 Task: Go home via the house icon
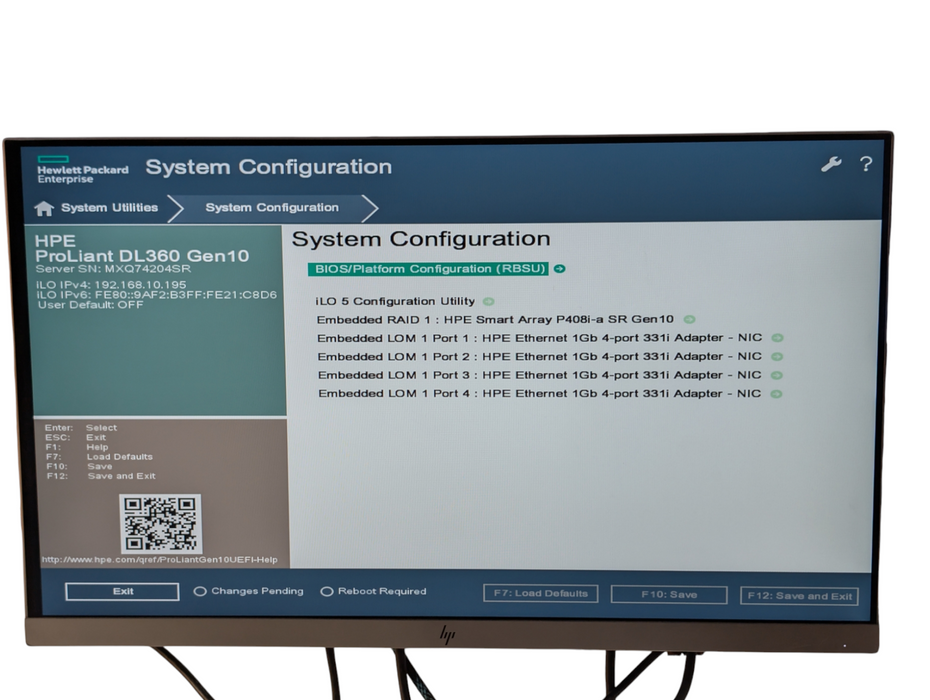pos(44,208)
